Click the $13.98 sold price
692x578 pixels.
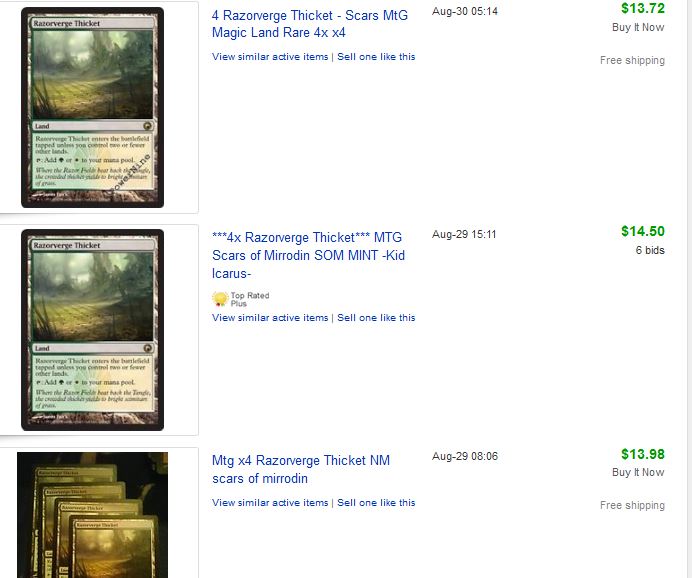click(x=643, y=454)
